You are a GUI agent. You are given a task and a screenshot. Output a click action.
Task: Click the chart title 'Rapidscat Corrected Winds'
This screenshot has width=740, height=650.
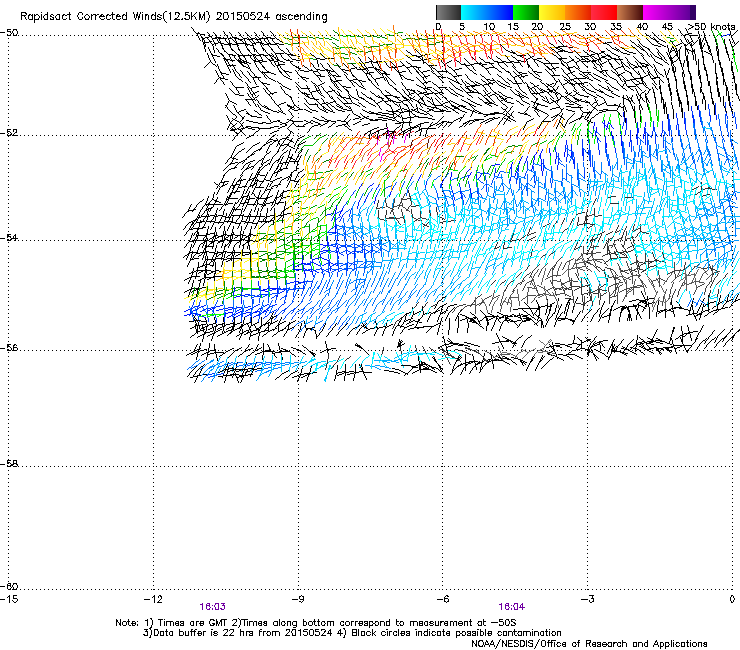tap(91, 17)
